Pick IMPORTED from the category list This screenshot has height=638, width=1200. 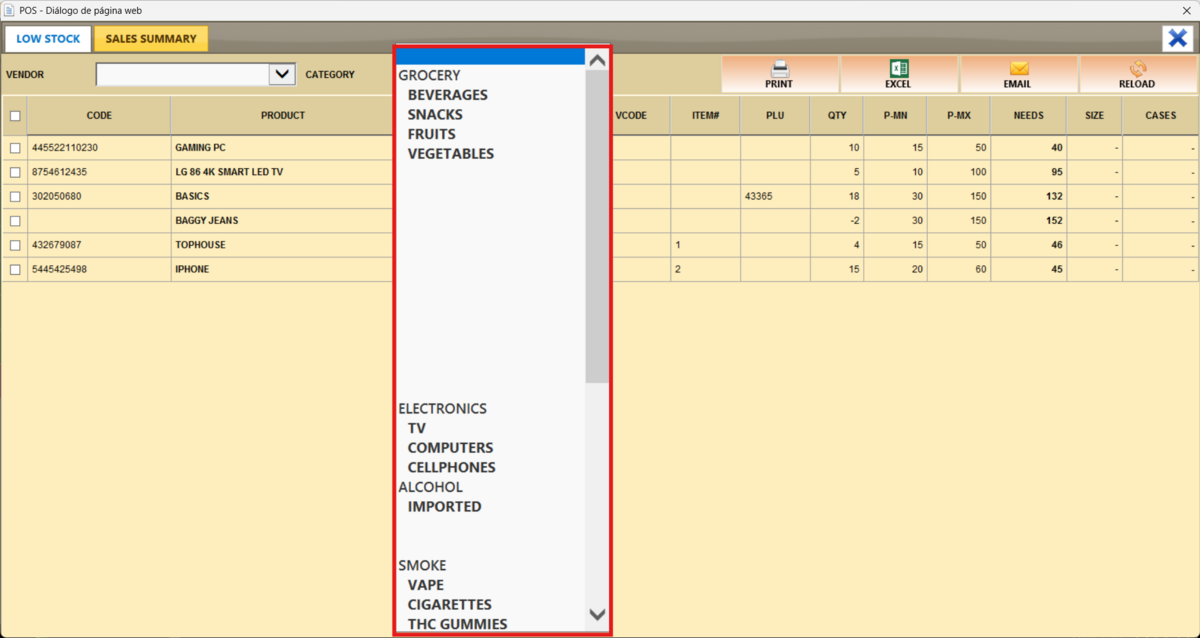tap(445, 507)
